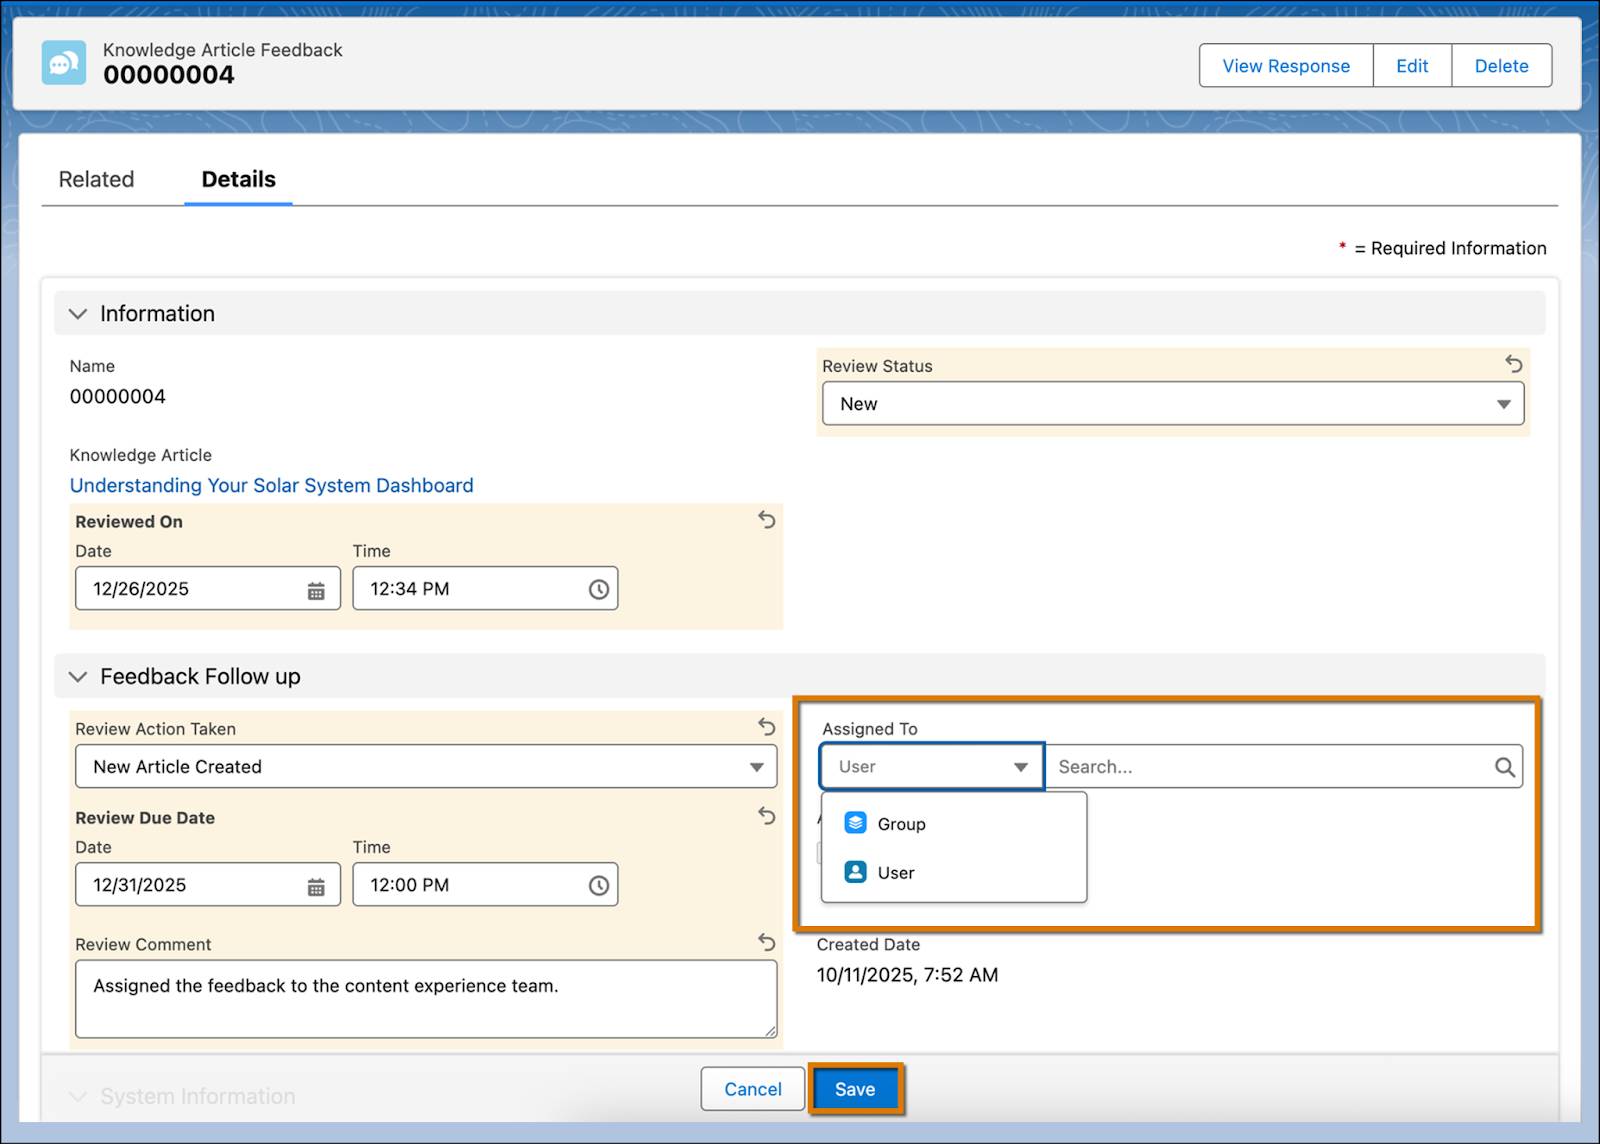Click the Reviewed On time field
Viewport: 1600px width, 1144px height.
tap(485, 589)
